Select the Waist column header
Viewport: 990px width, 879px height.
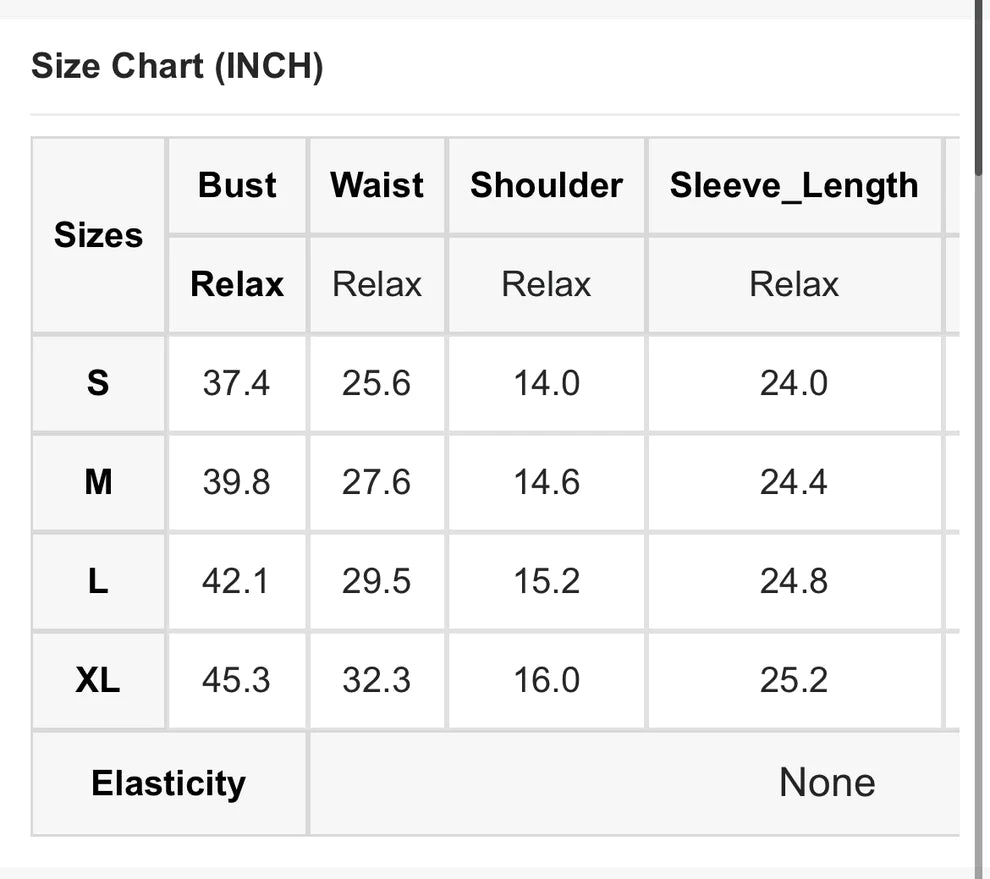coord(377,185)
